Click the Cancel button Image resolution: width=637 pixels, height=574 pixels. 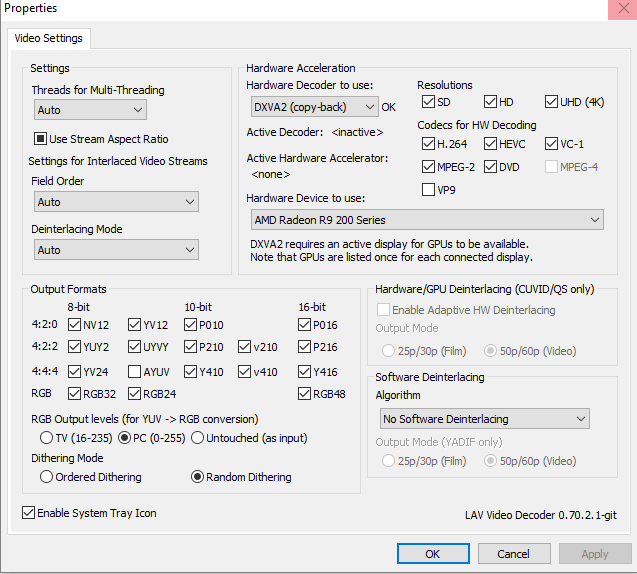pos(514,554)
